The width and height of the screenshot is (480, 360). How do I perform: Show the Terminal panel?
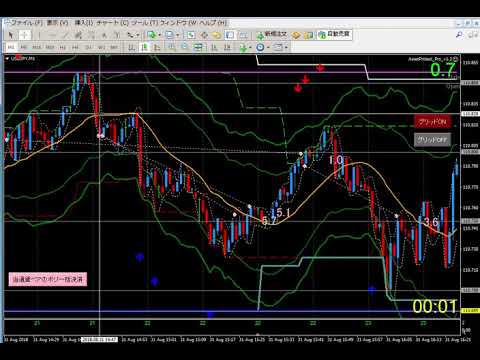(x=230, y=35)
